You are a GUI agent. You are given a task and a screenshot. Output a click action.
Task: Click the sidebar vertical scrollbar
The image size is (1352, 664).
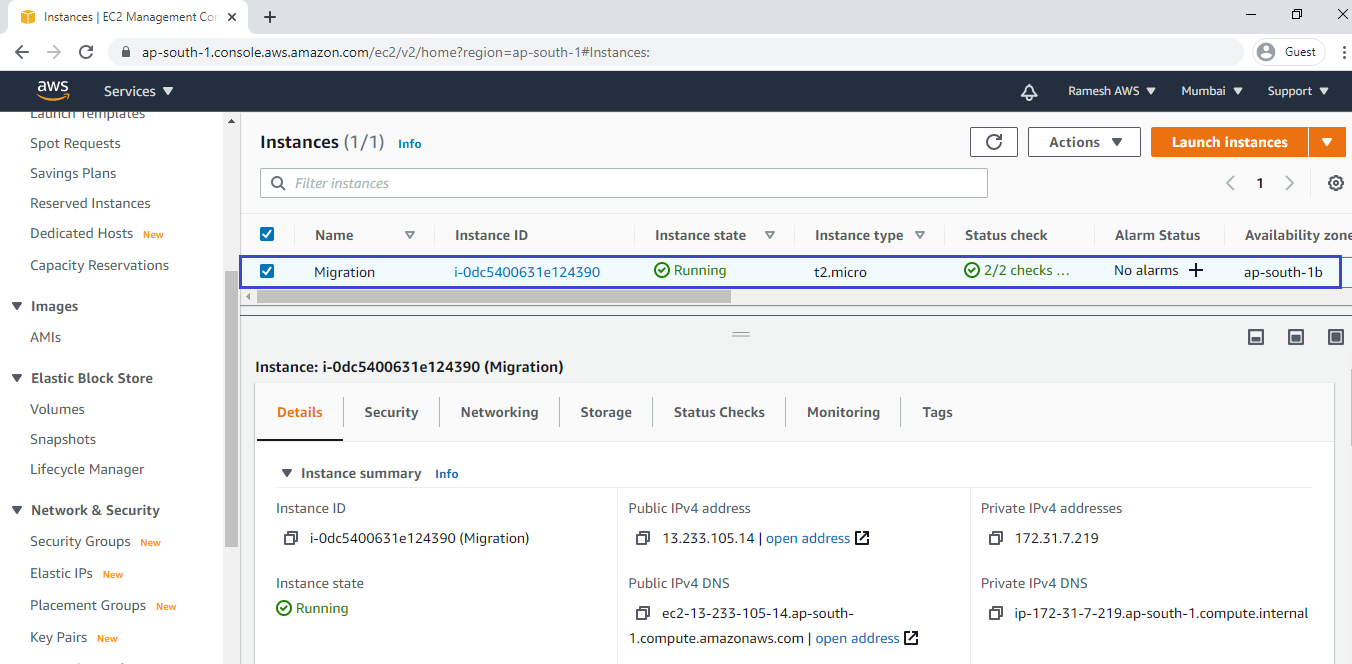(232, 408)
